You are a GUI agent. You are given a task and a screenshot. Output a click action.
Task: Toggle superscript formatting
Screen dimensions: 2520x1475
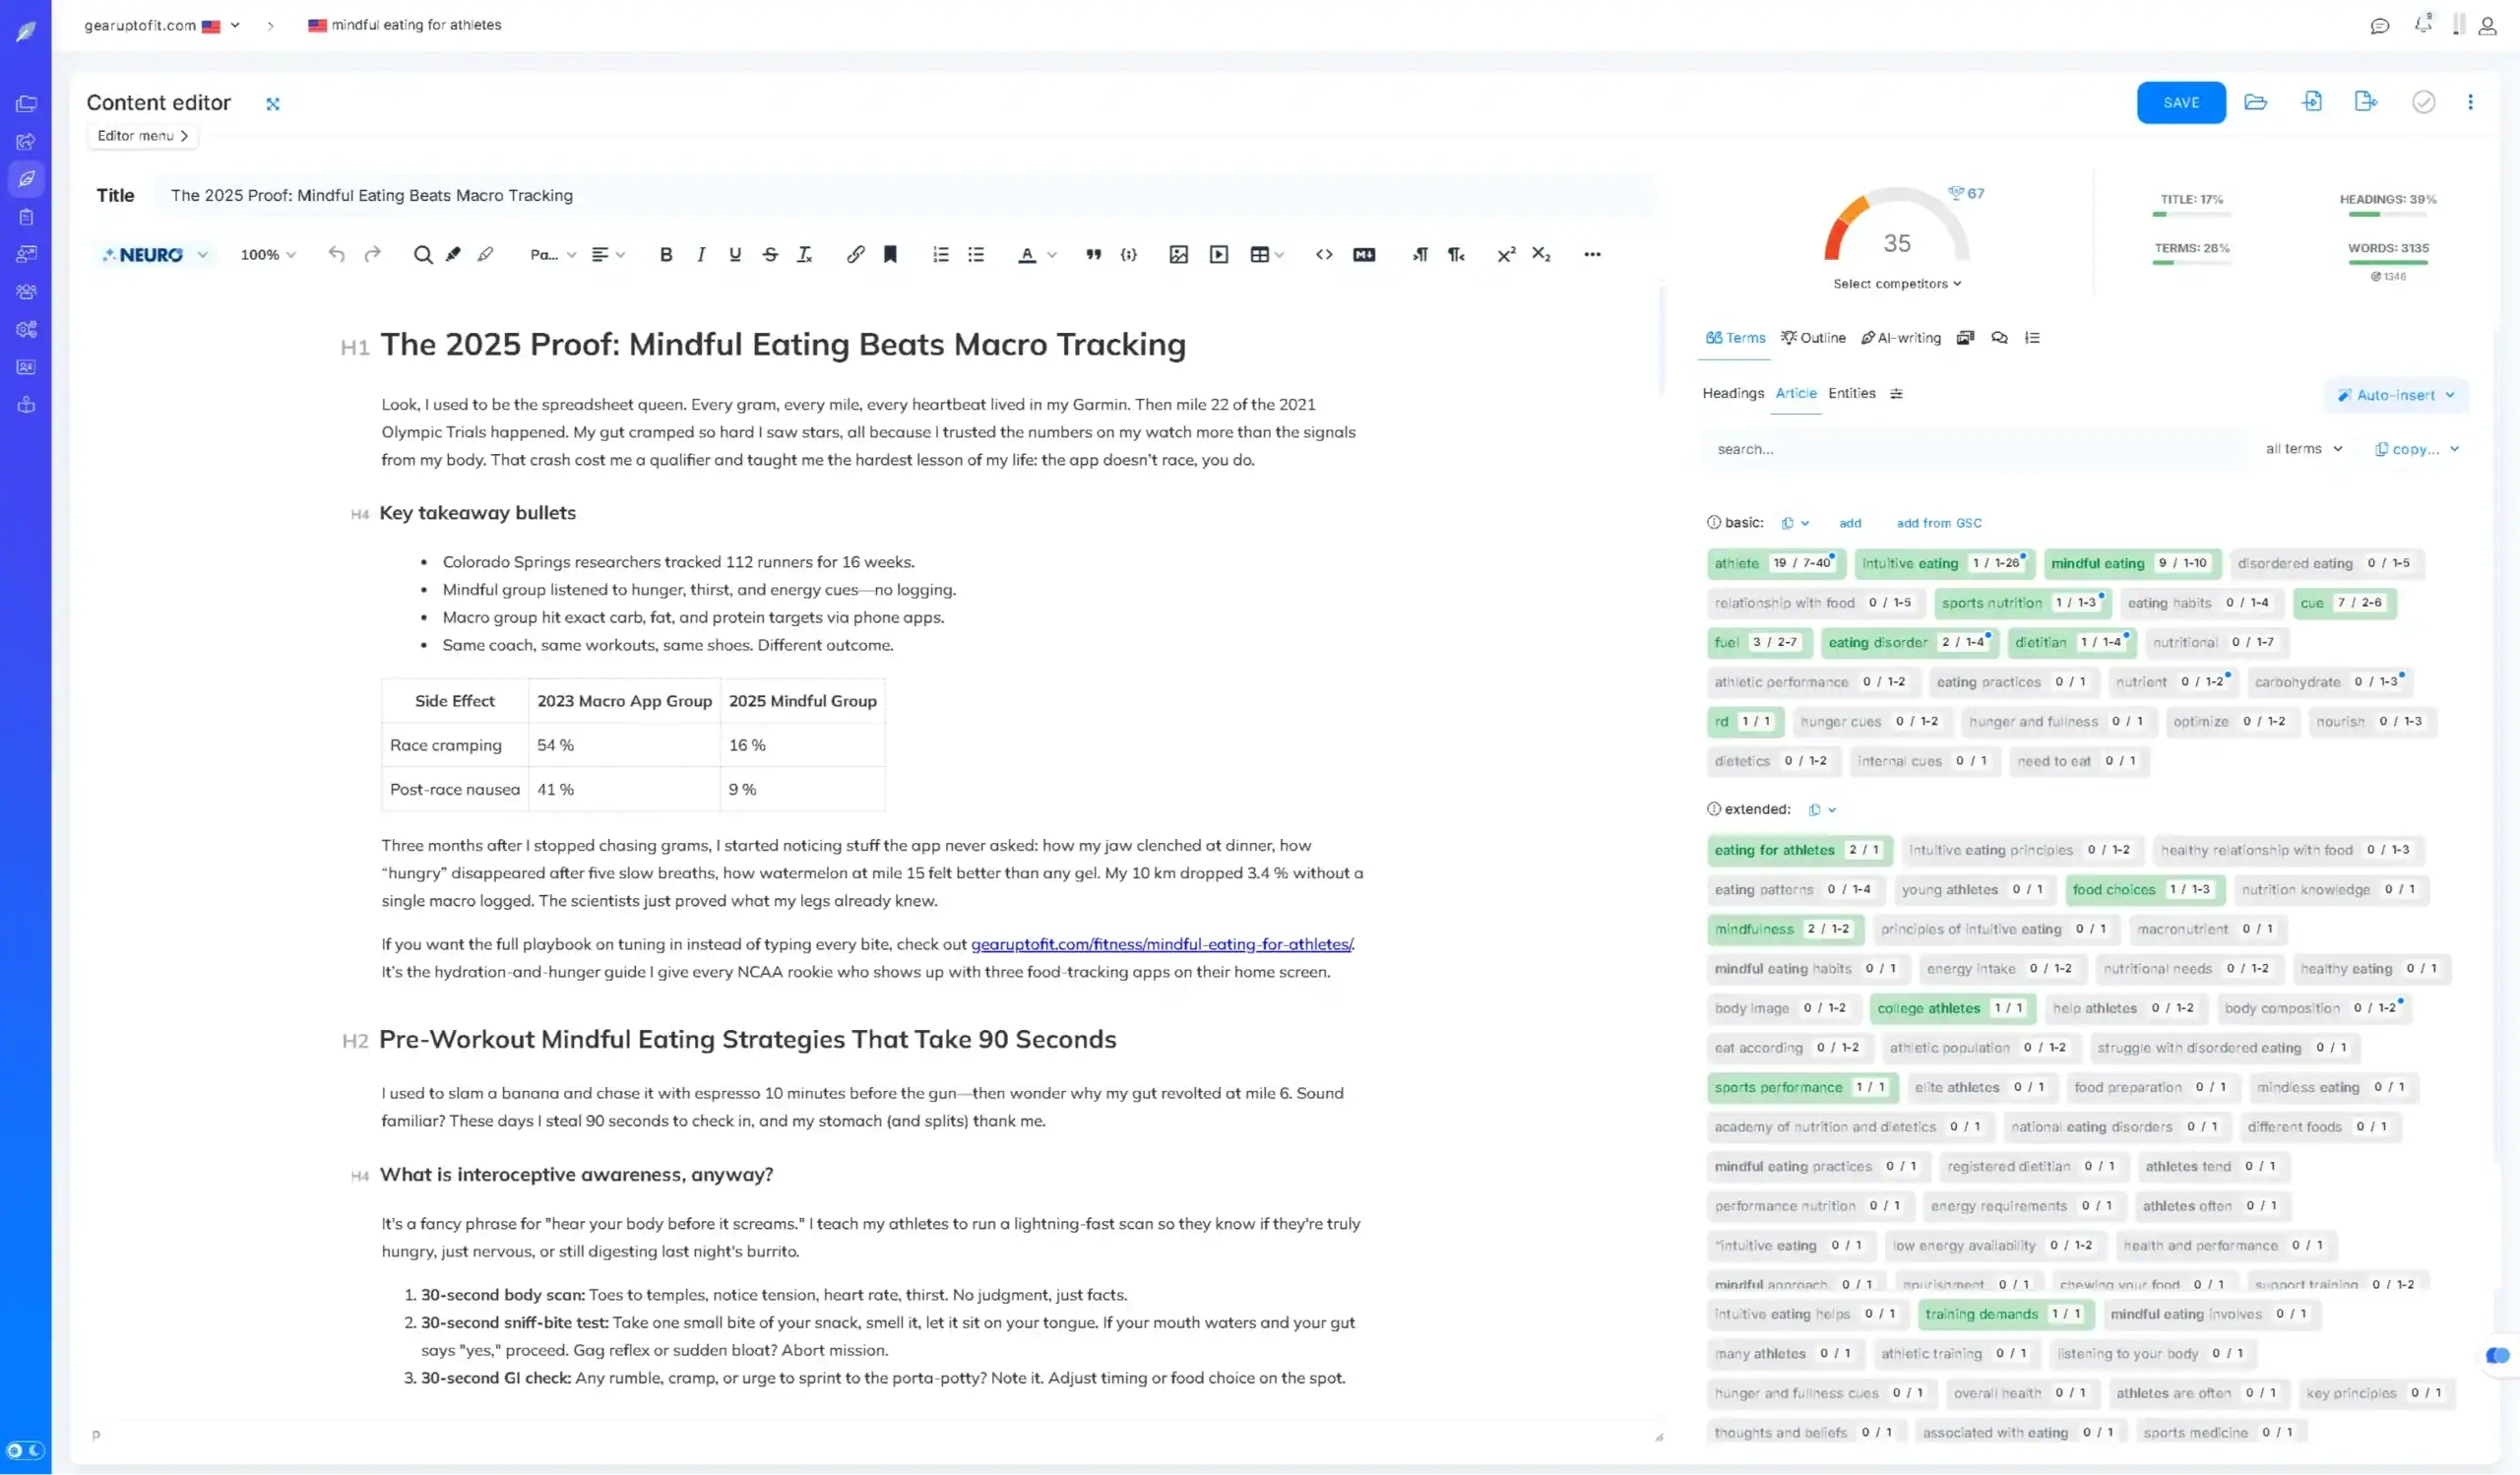[1506, 255]
